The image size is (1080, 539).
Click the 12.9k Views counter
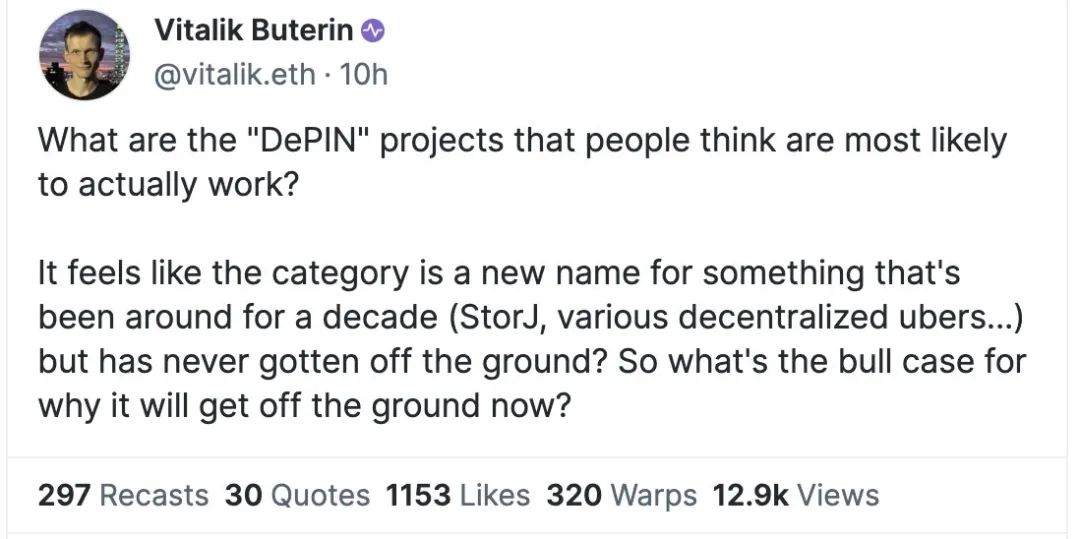795,495
